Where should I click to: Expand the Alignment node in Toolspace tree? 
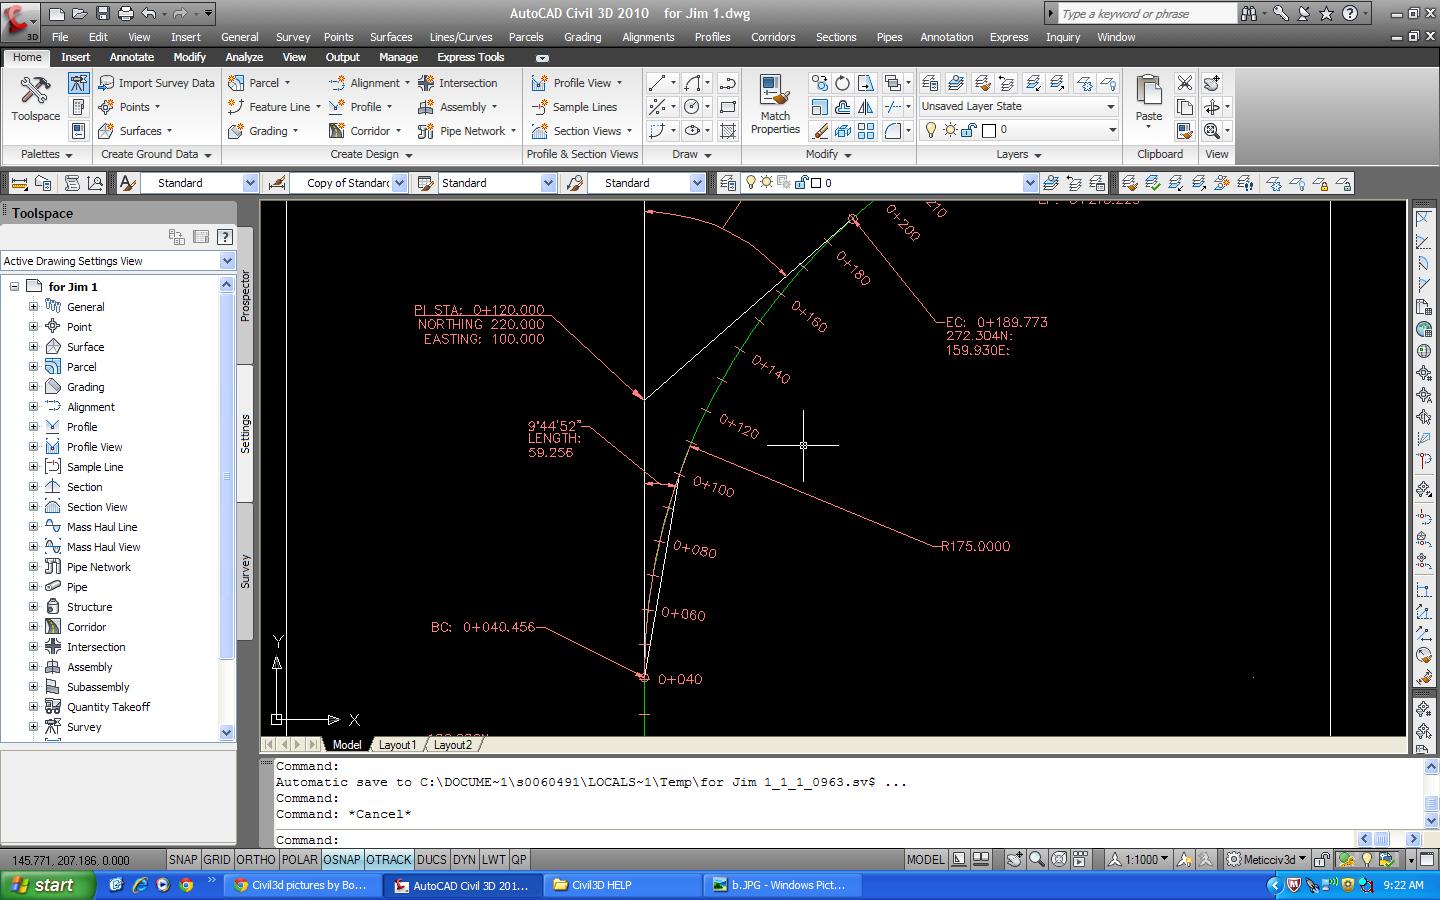[x=33, y=407]
